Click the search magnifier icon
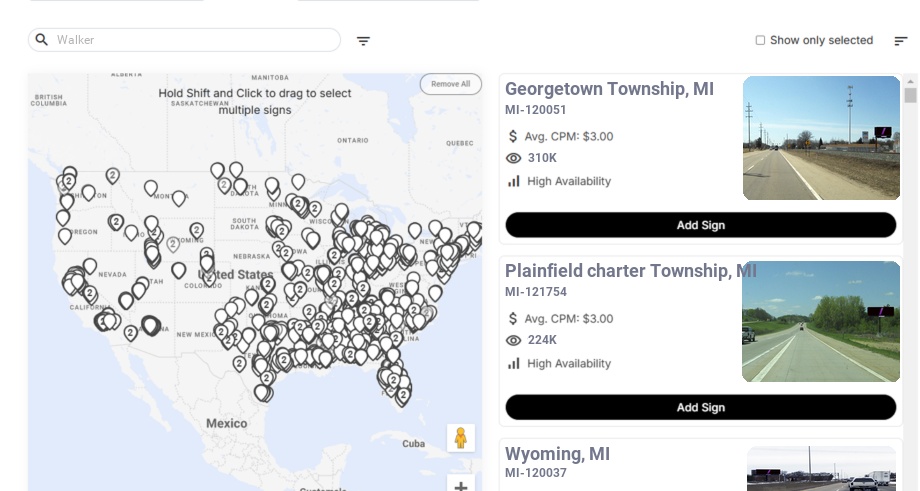This screenshot has height=491, width=920. tap(41, 40)
